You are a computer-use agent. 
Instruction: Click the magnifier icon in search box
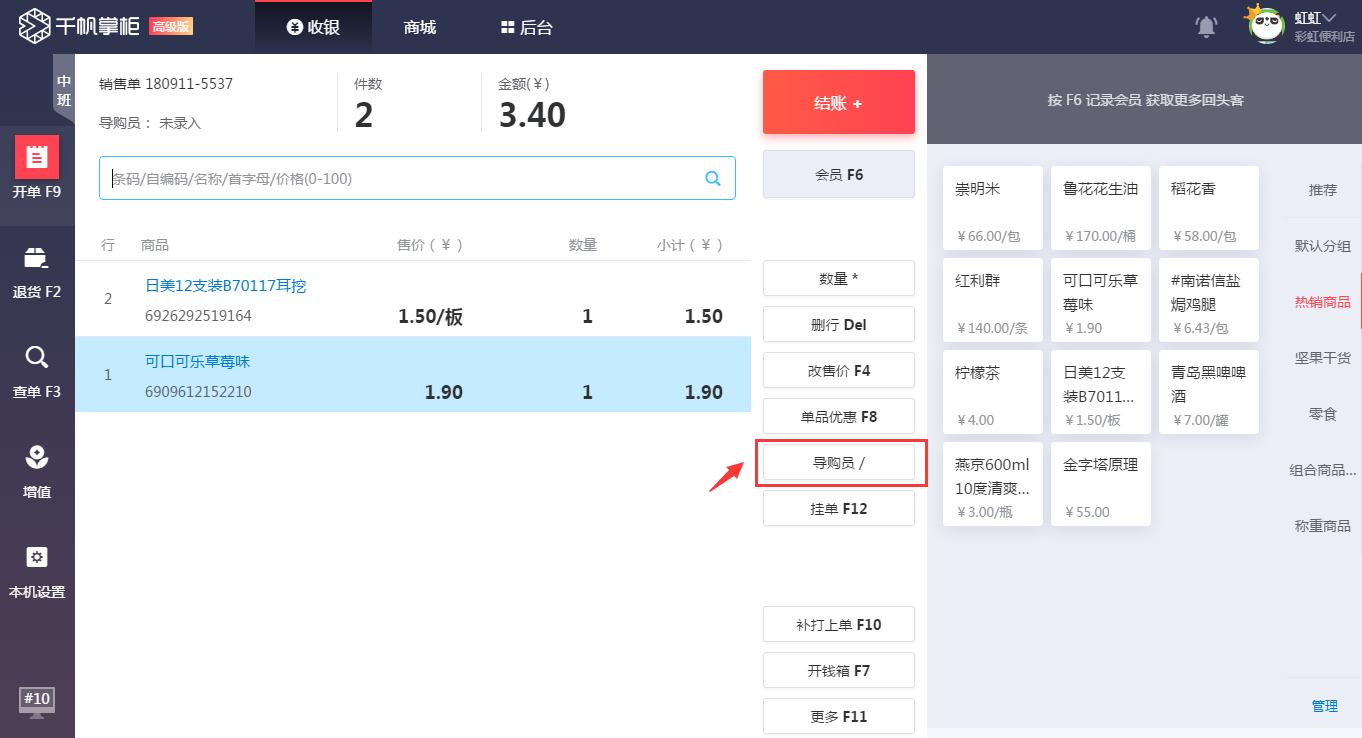pyautogui.click(x=713, y=179)
